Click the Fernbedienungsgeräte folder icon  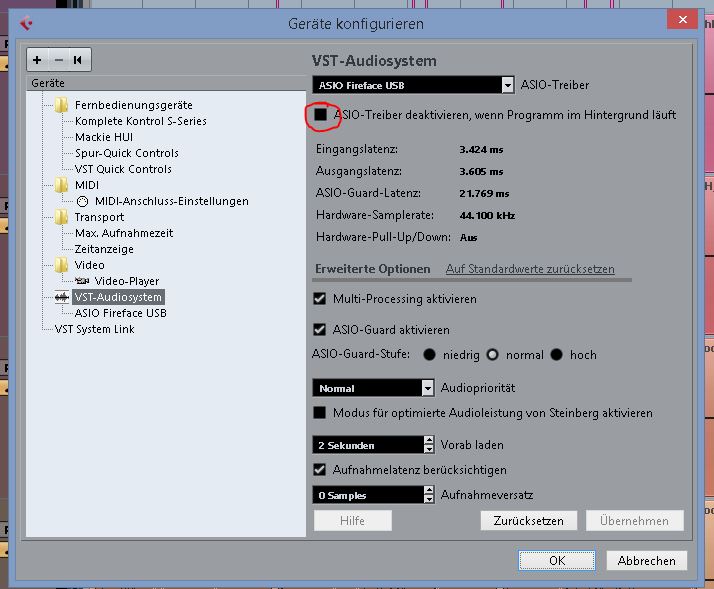pos(61,105)
